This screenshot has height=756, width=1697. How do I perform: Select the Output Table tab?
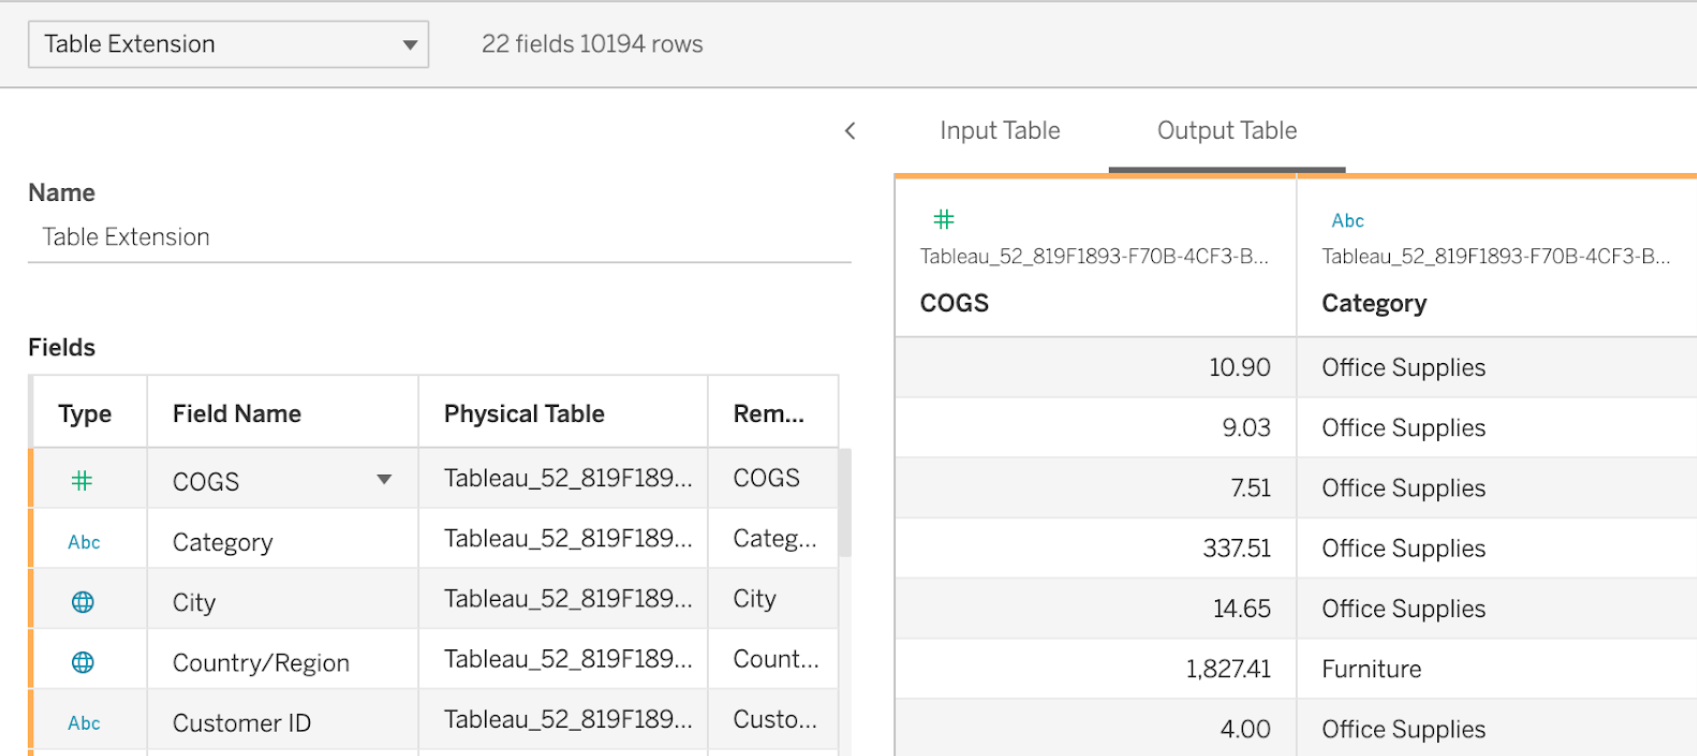point(1227,131)
